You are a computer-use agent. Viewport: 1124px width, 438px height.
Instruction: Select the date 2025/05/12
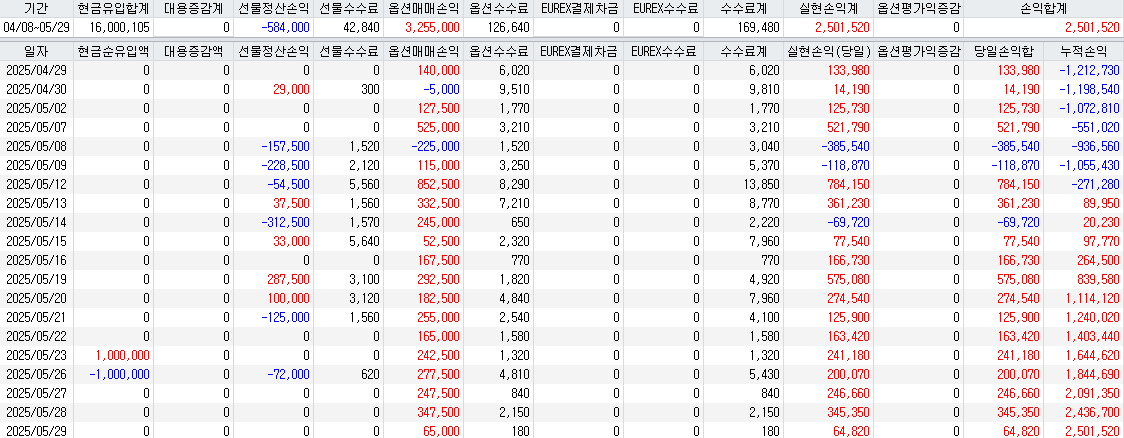pyautogui.click(x=36, y=184)
